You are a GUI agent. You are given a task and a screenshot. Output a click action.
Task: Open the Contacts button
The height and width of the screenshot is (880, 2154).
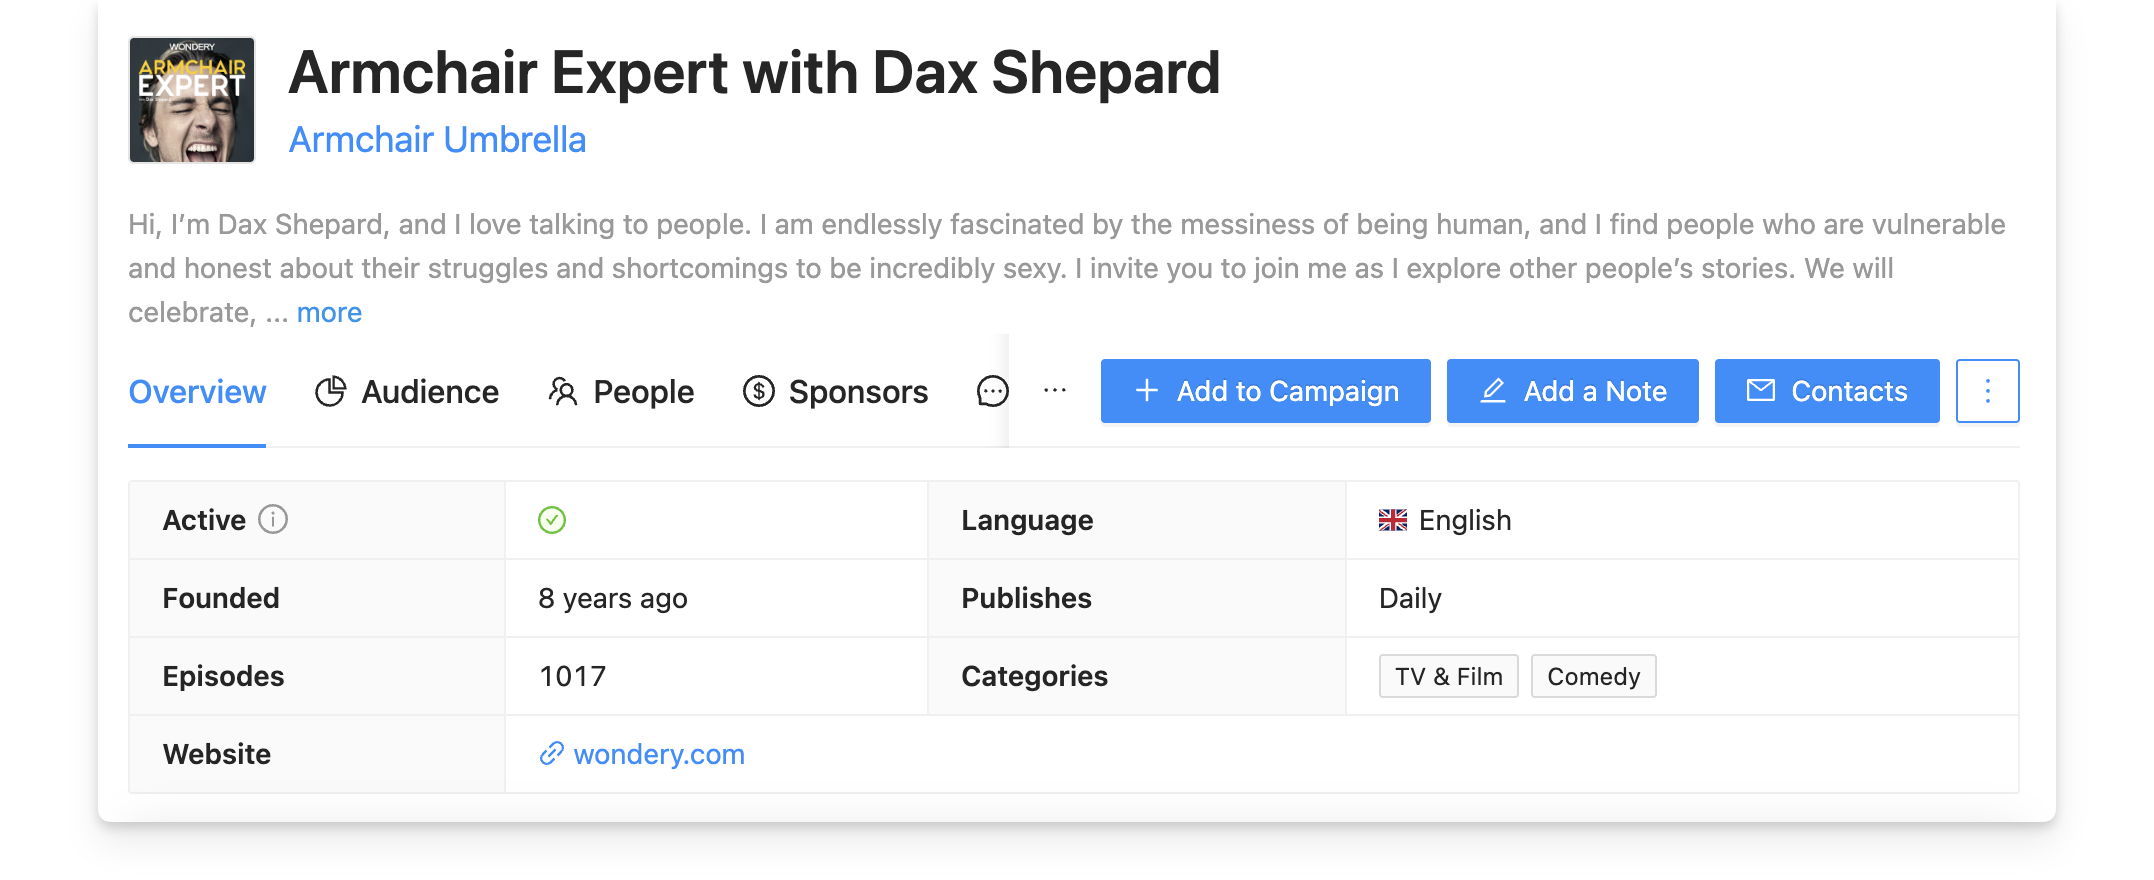click(x=1827, y=391)
